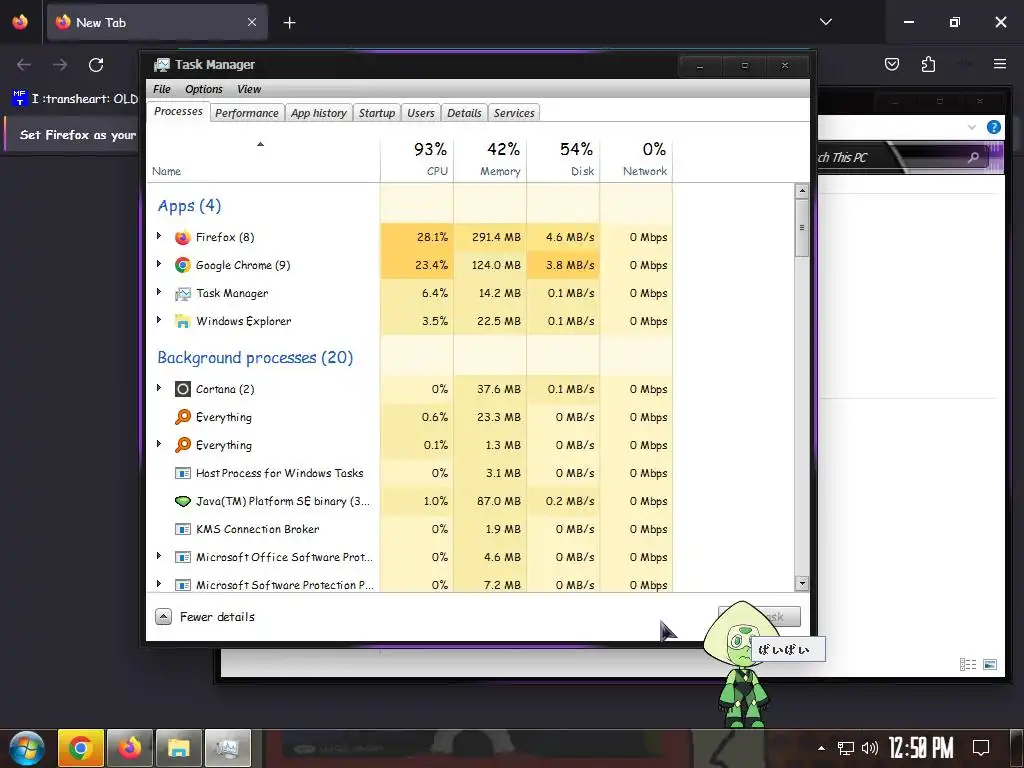Click the Task Manager process row icon

pos(183,294)
